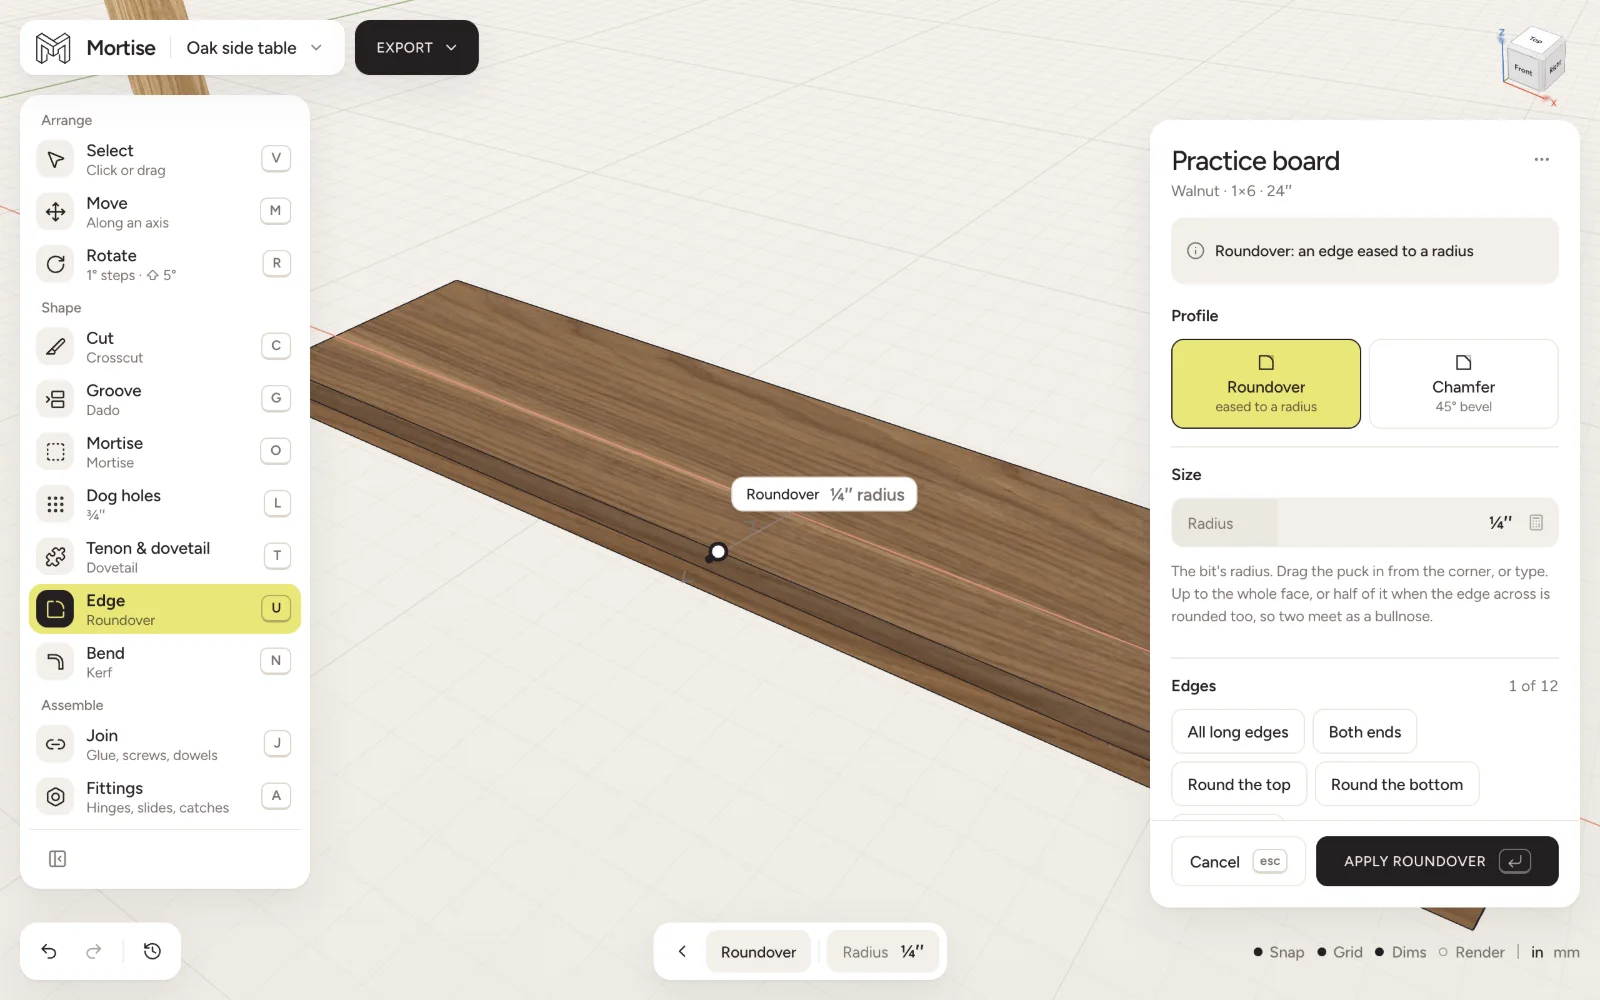
Task: Open Practice board more options menu
Action: [1542, 160]
